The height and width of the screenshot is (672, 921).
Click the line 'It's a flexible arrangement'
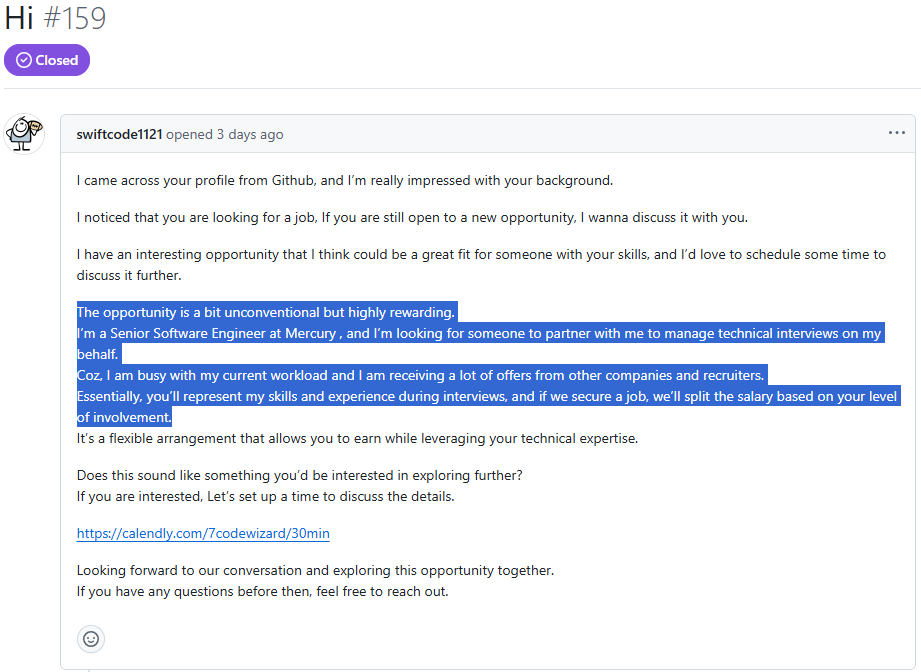[357, 439]
